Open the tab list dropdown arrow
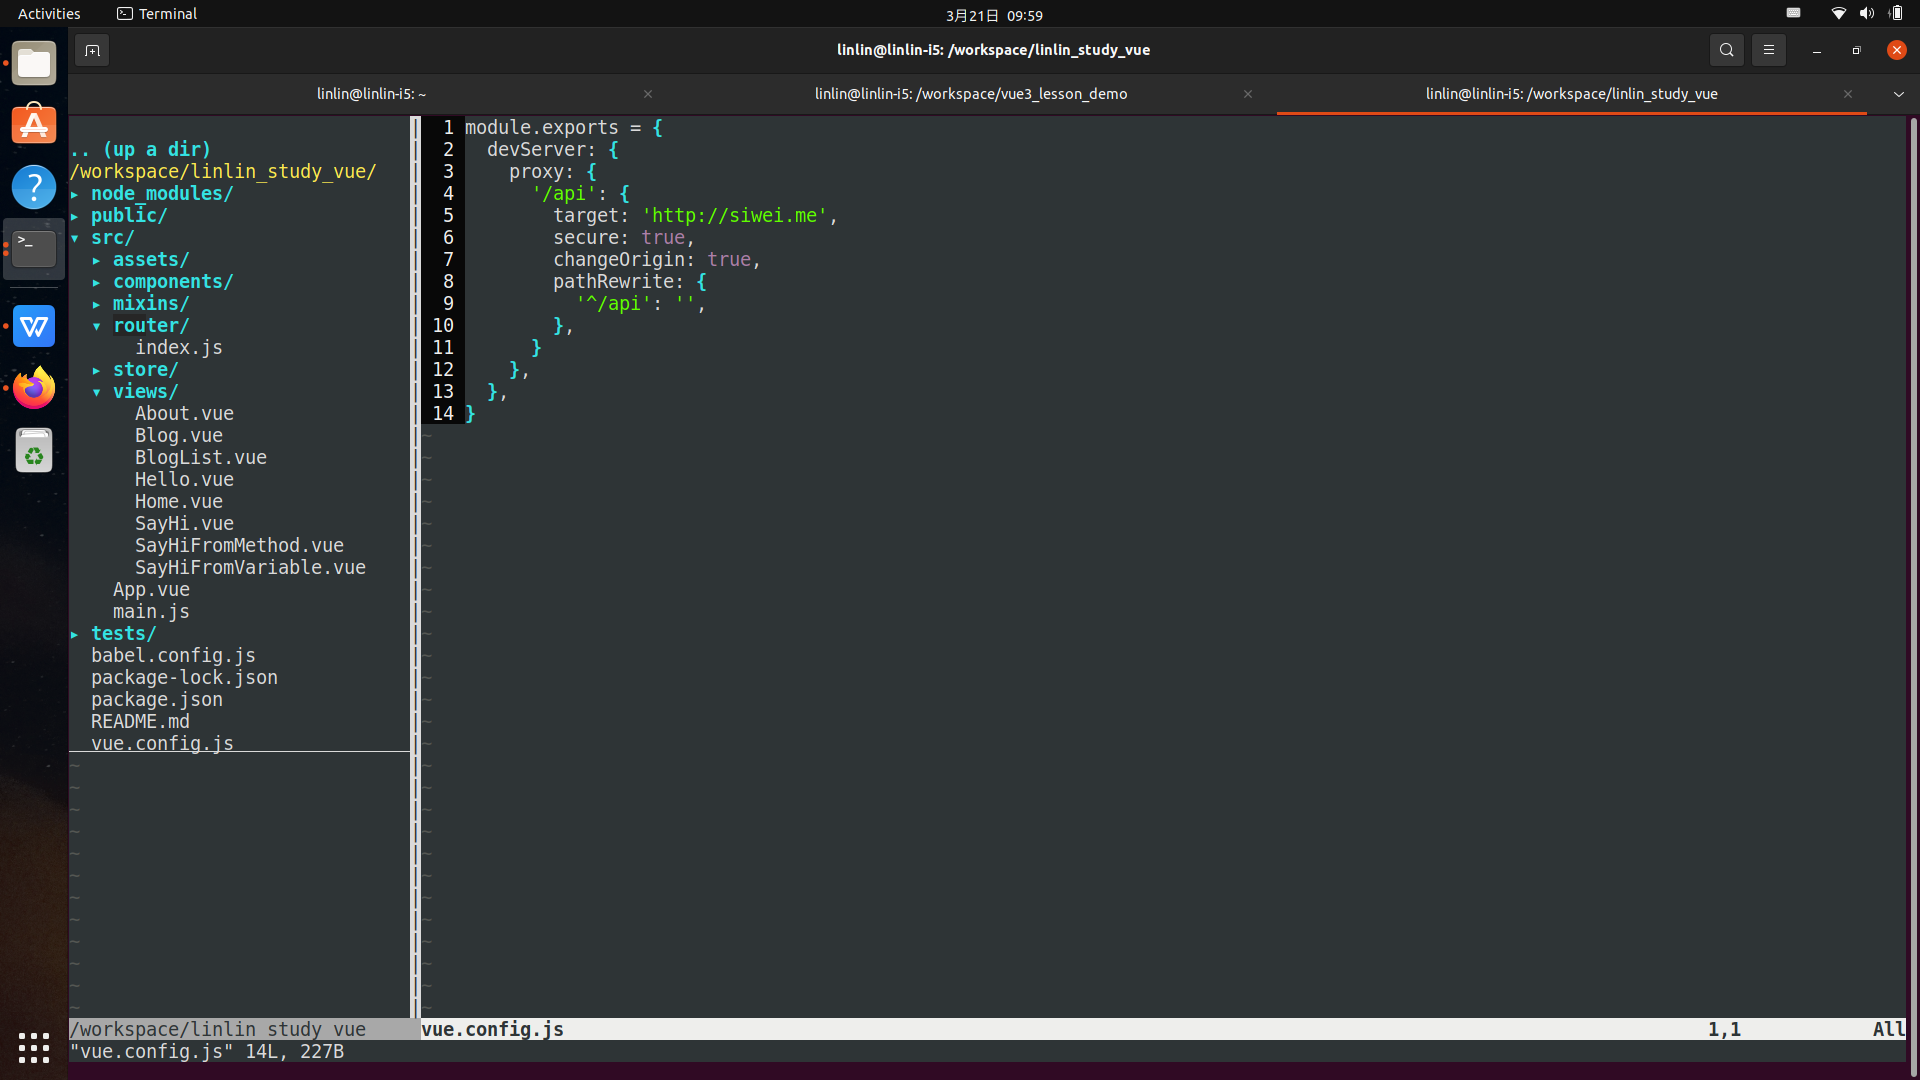This screenshot has width=1920, height=1080. 1898,94
